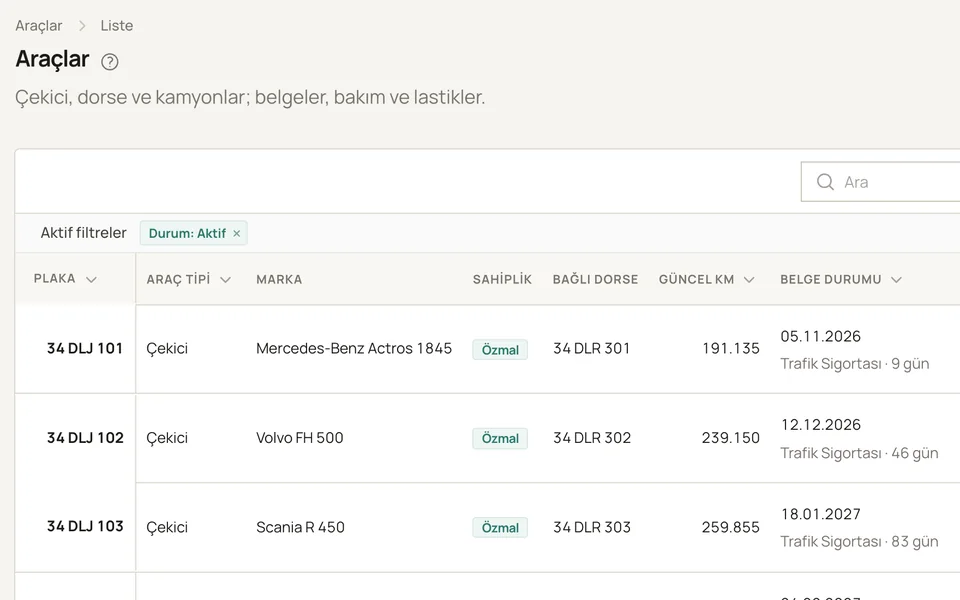
Task: Click the Aktif filtreler label
Action: pyautogui.click(x=83, y=233)
